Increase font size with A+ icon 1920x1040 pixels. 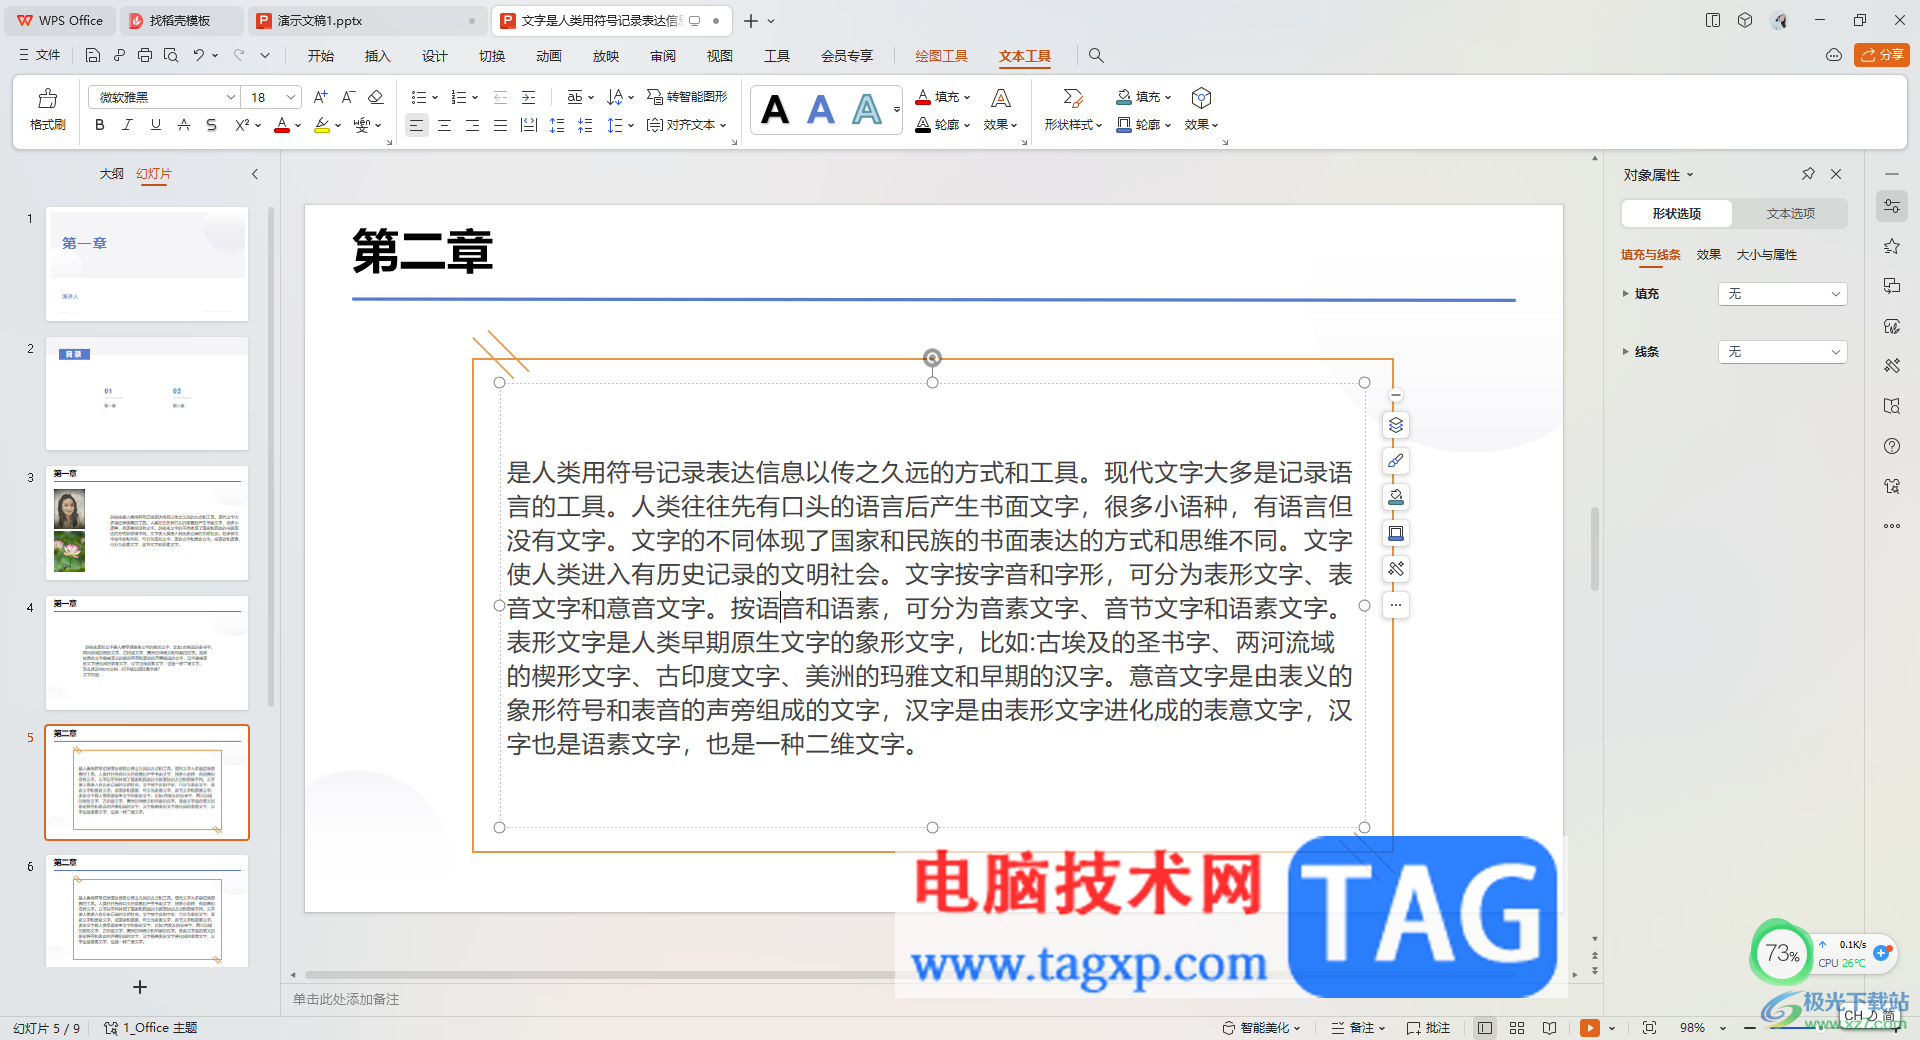tap(320, 97)
